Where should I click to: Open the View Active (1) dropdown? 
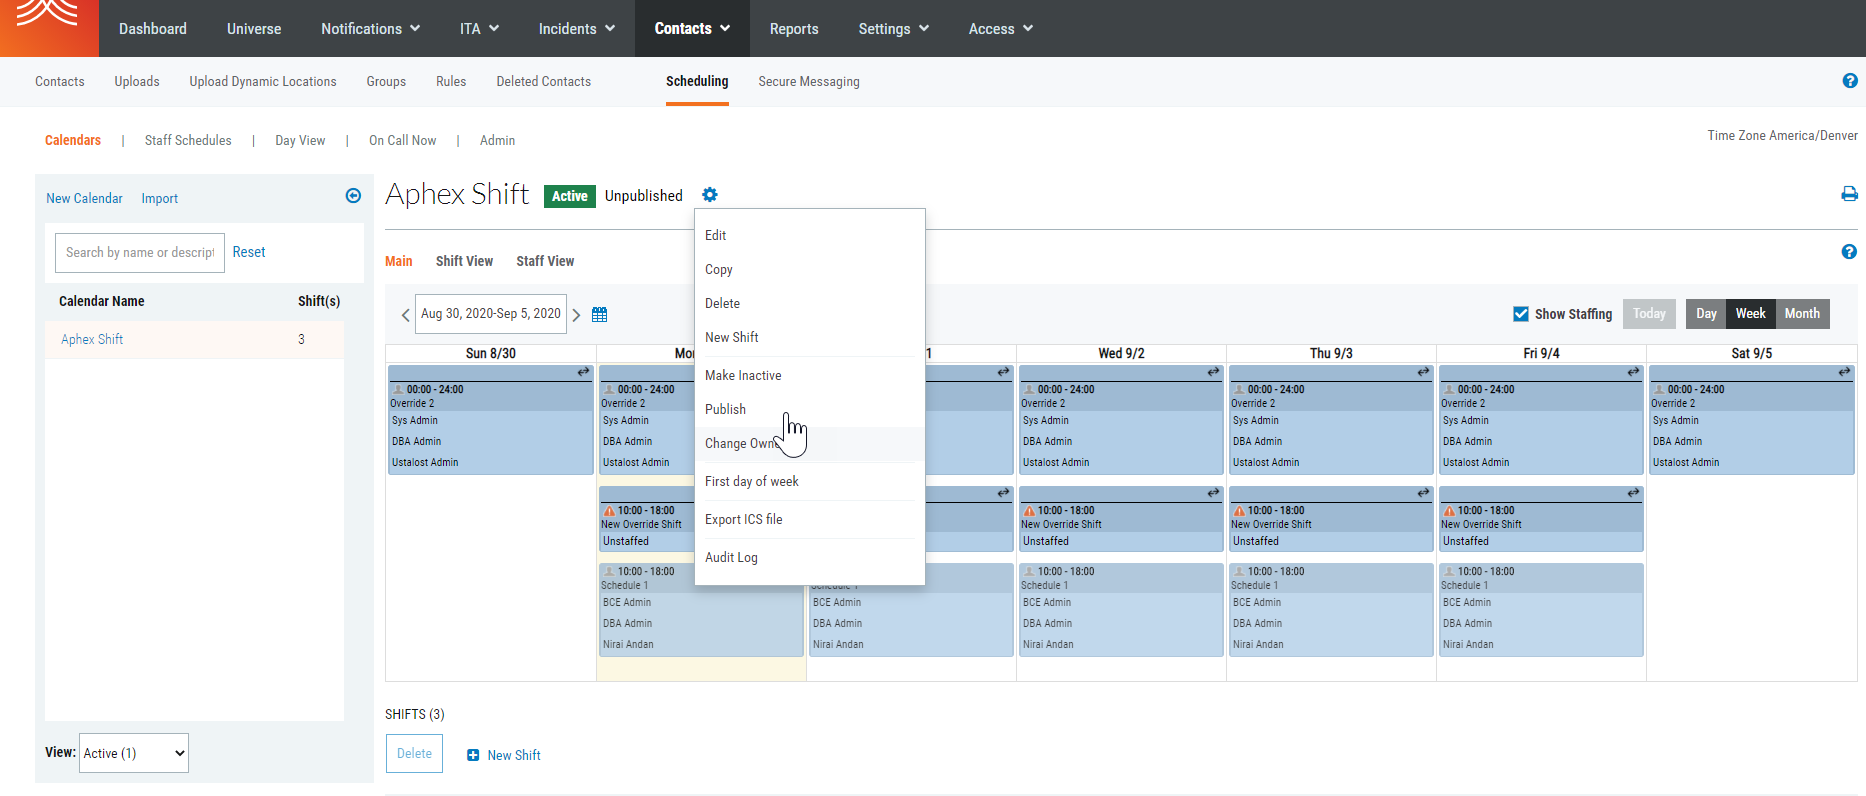click(x=135, y=753)
